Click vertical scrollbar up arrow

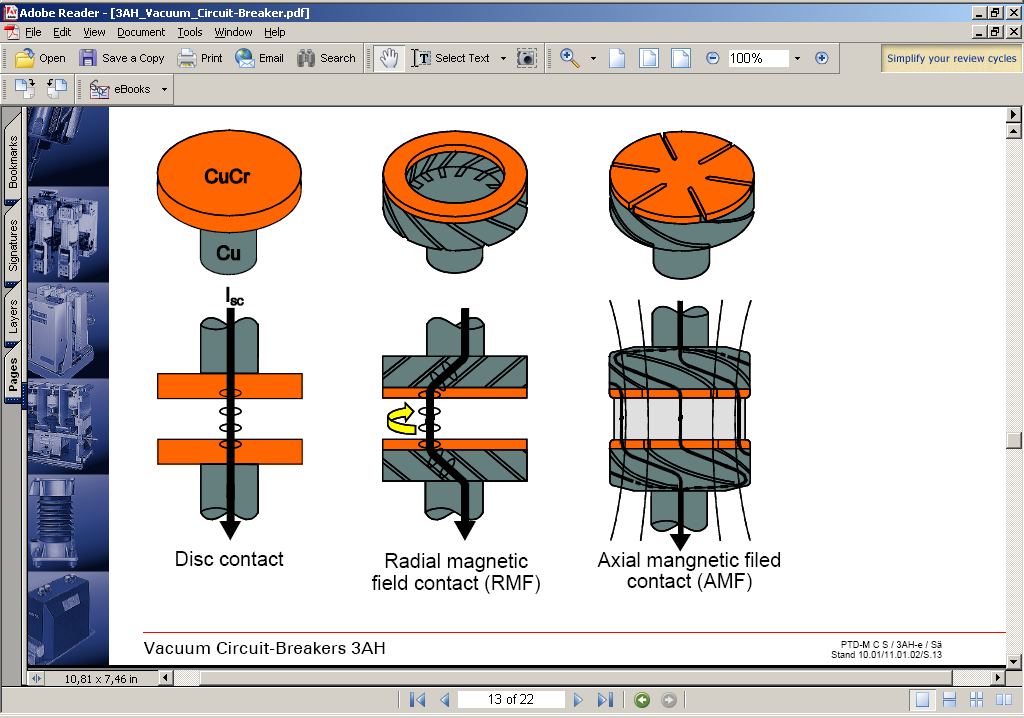pyautogui.click(x=1013, y=131)
